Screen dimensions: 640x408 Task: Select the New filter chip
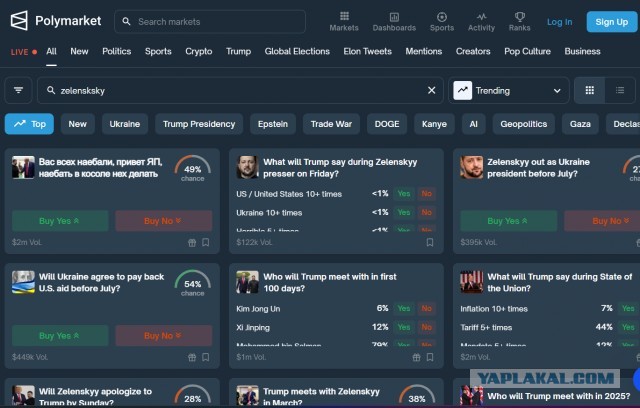(78, 124)
